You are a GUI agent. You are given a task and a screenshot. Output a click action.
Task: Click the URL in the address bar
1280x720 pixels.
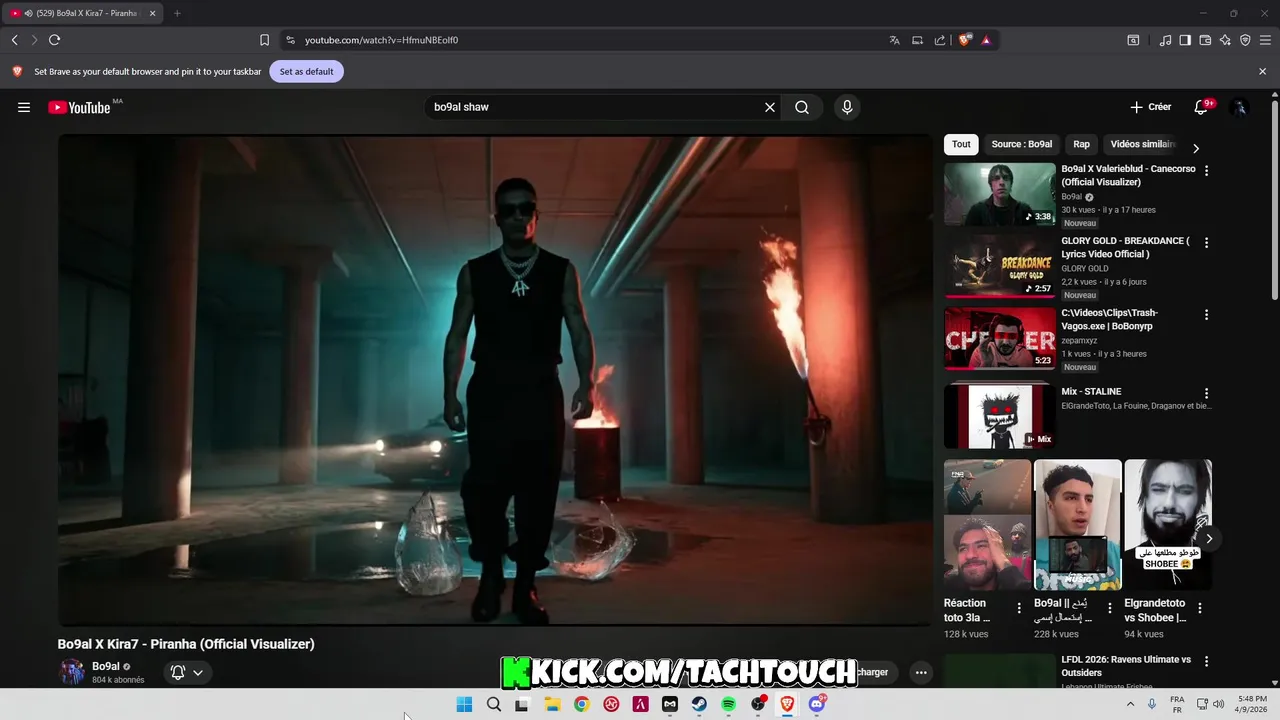point(381,40)
